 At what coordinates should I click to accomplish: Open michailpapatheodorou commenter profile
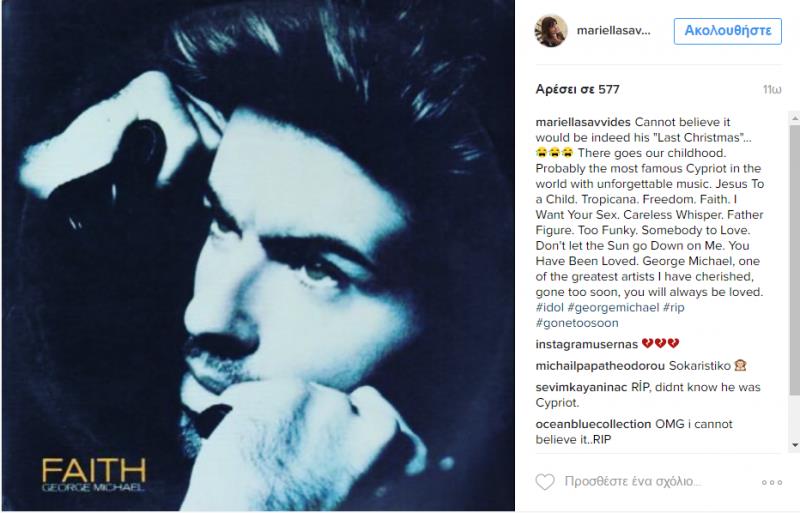(600, 366)
